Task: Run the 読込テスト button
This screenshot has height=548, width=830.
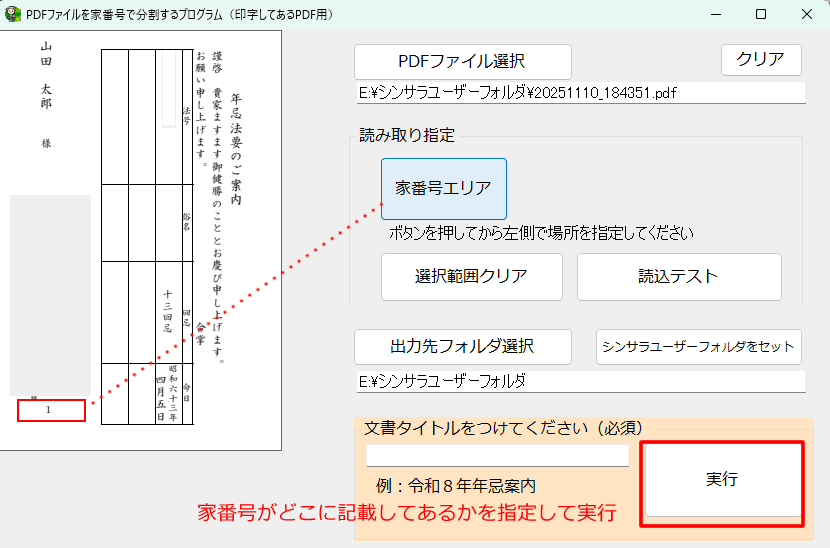Action: tap(678, 277)
